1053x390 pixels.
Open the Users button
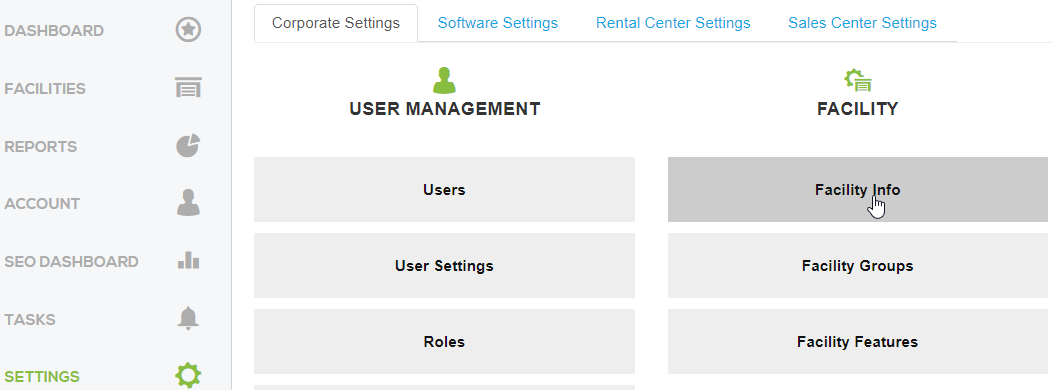(444, 189)
